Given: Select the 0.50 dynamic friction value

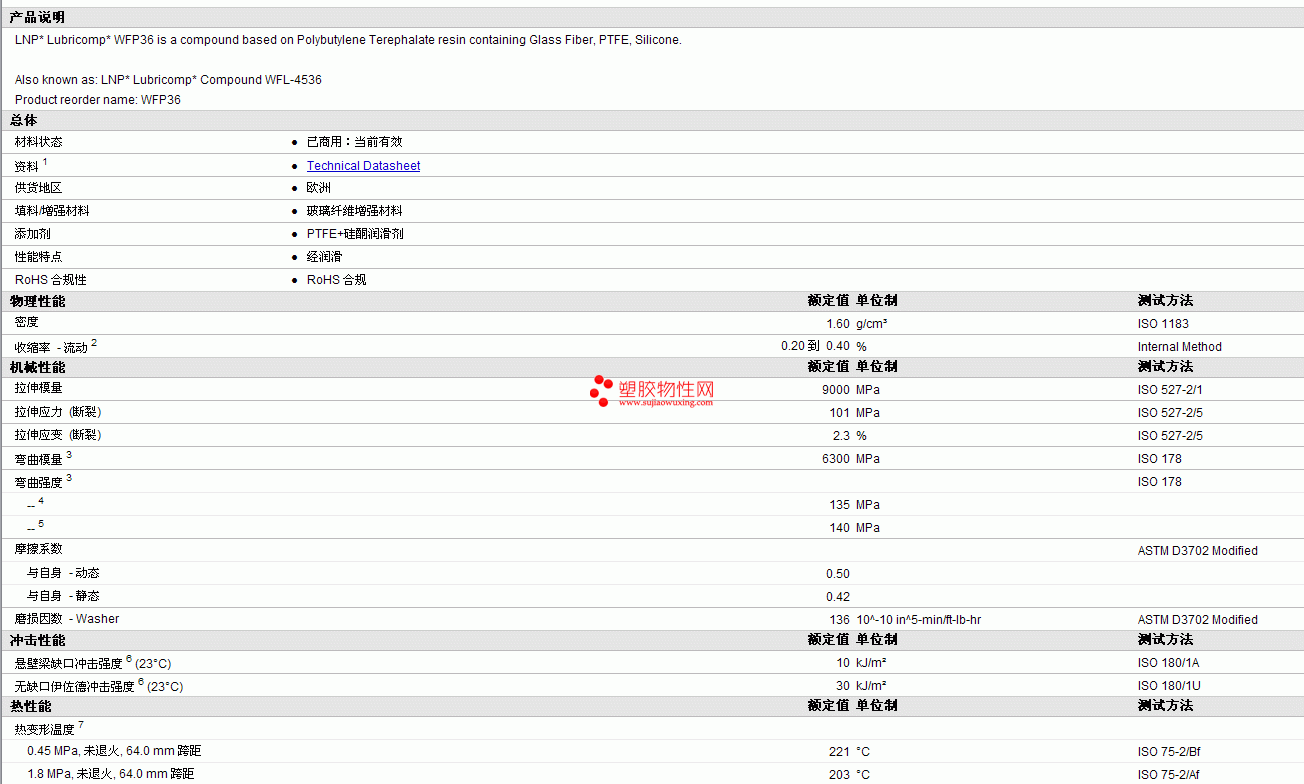Looking at the screenshot, I should tap(838, 574).
